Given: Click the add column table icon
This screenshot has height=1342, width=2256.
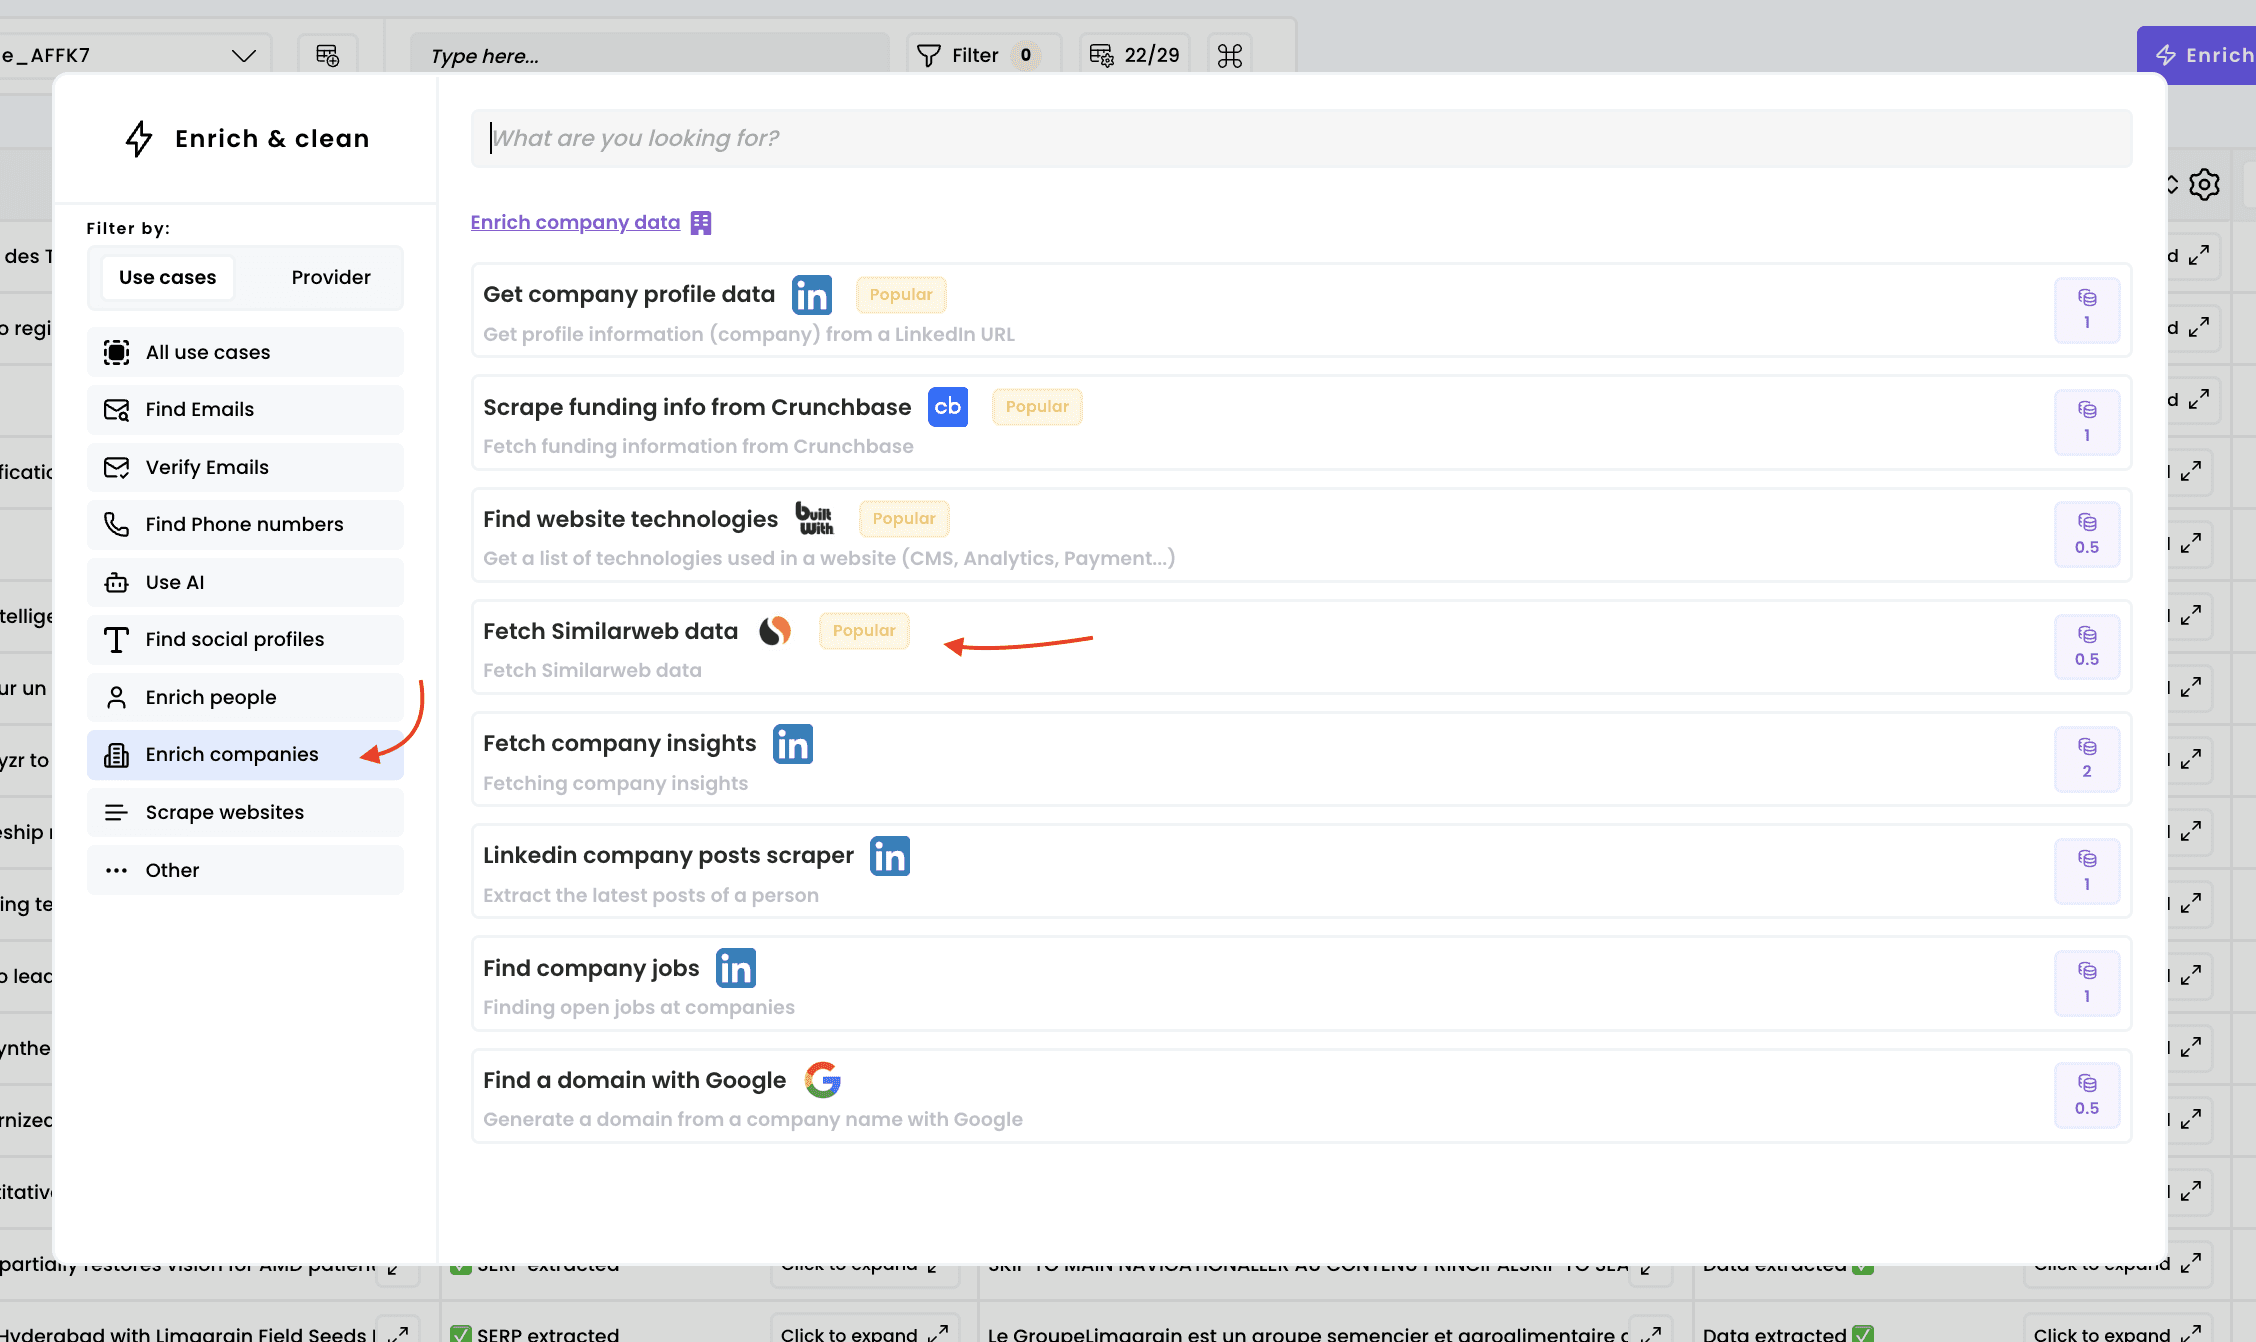Looking at the screenshot, I should 327,56.
